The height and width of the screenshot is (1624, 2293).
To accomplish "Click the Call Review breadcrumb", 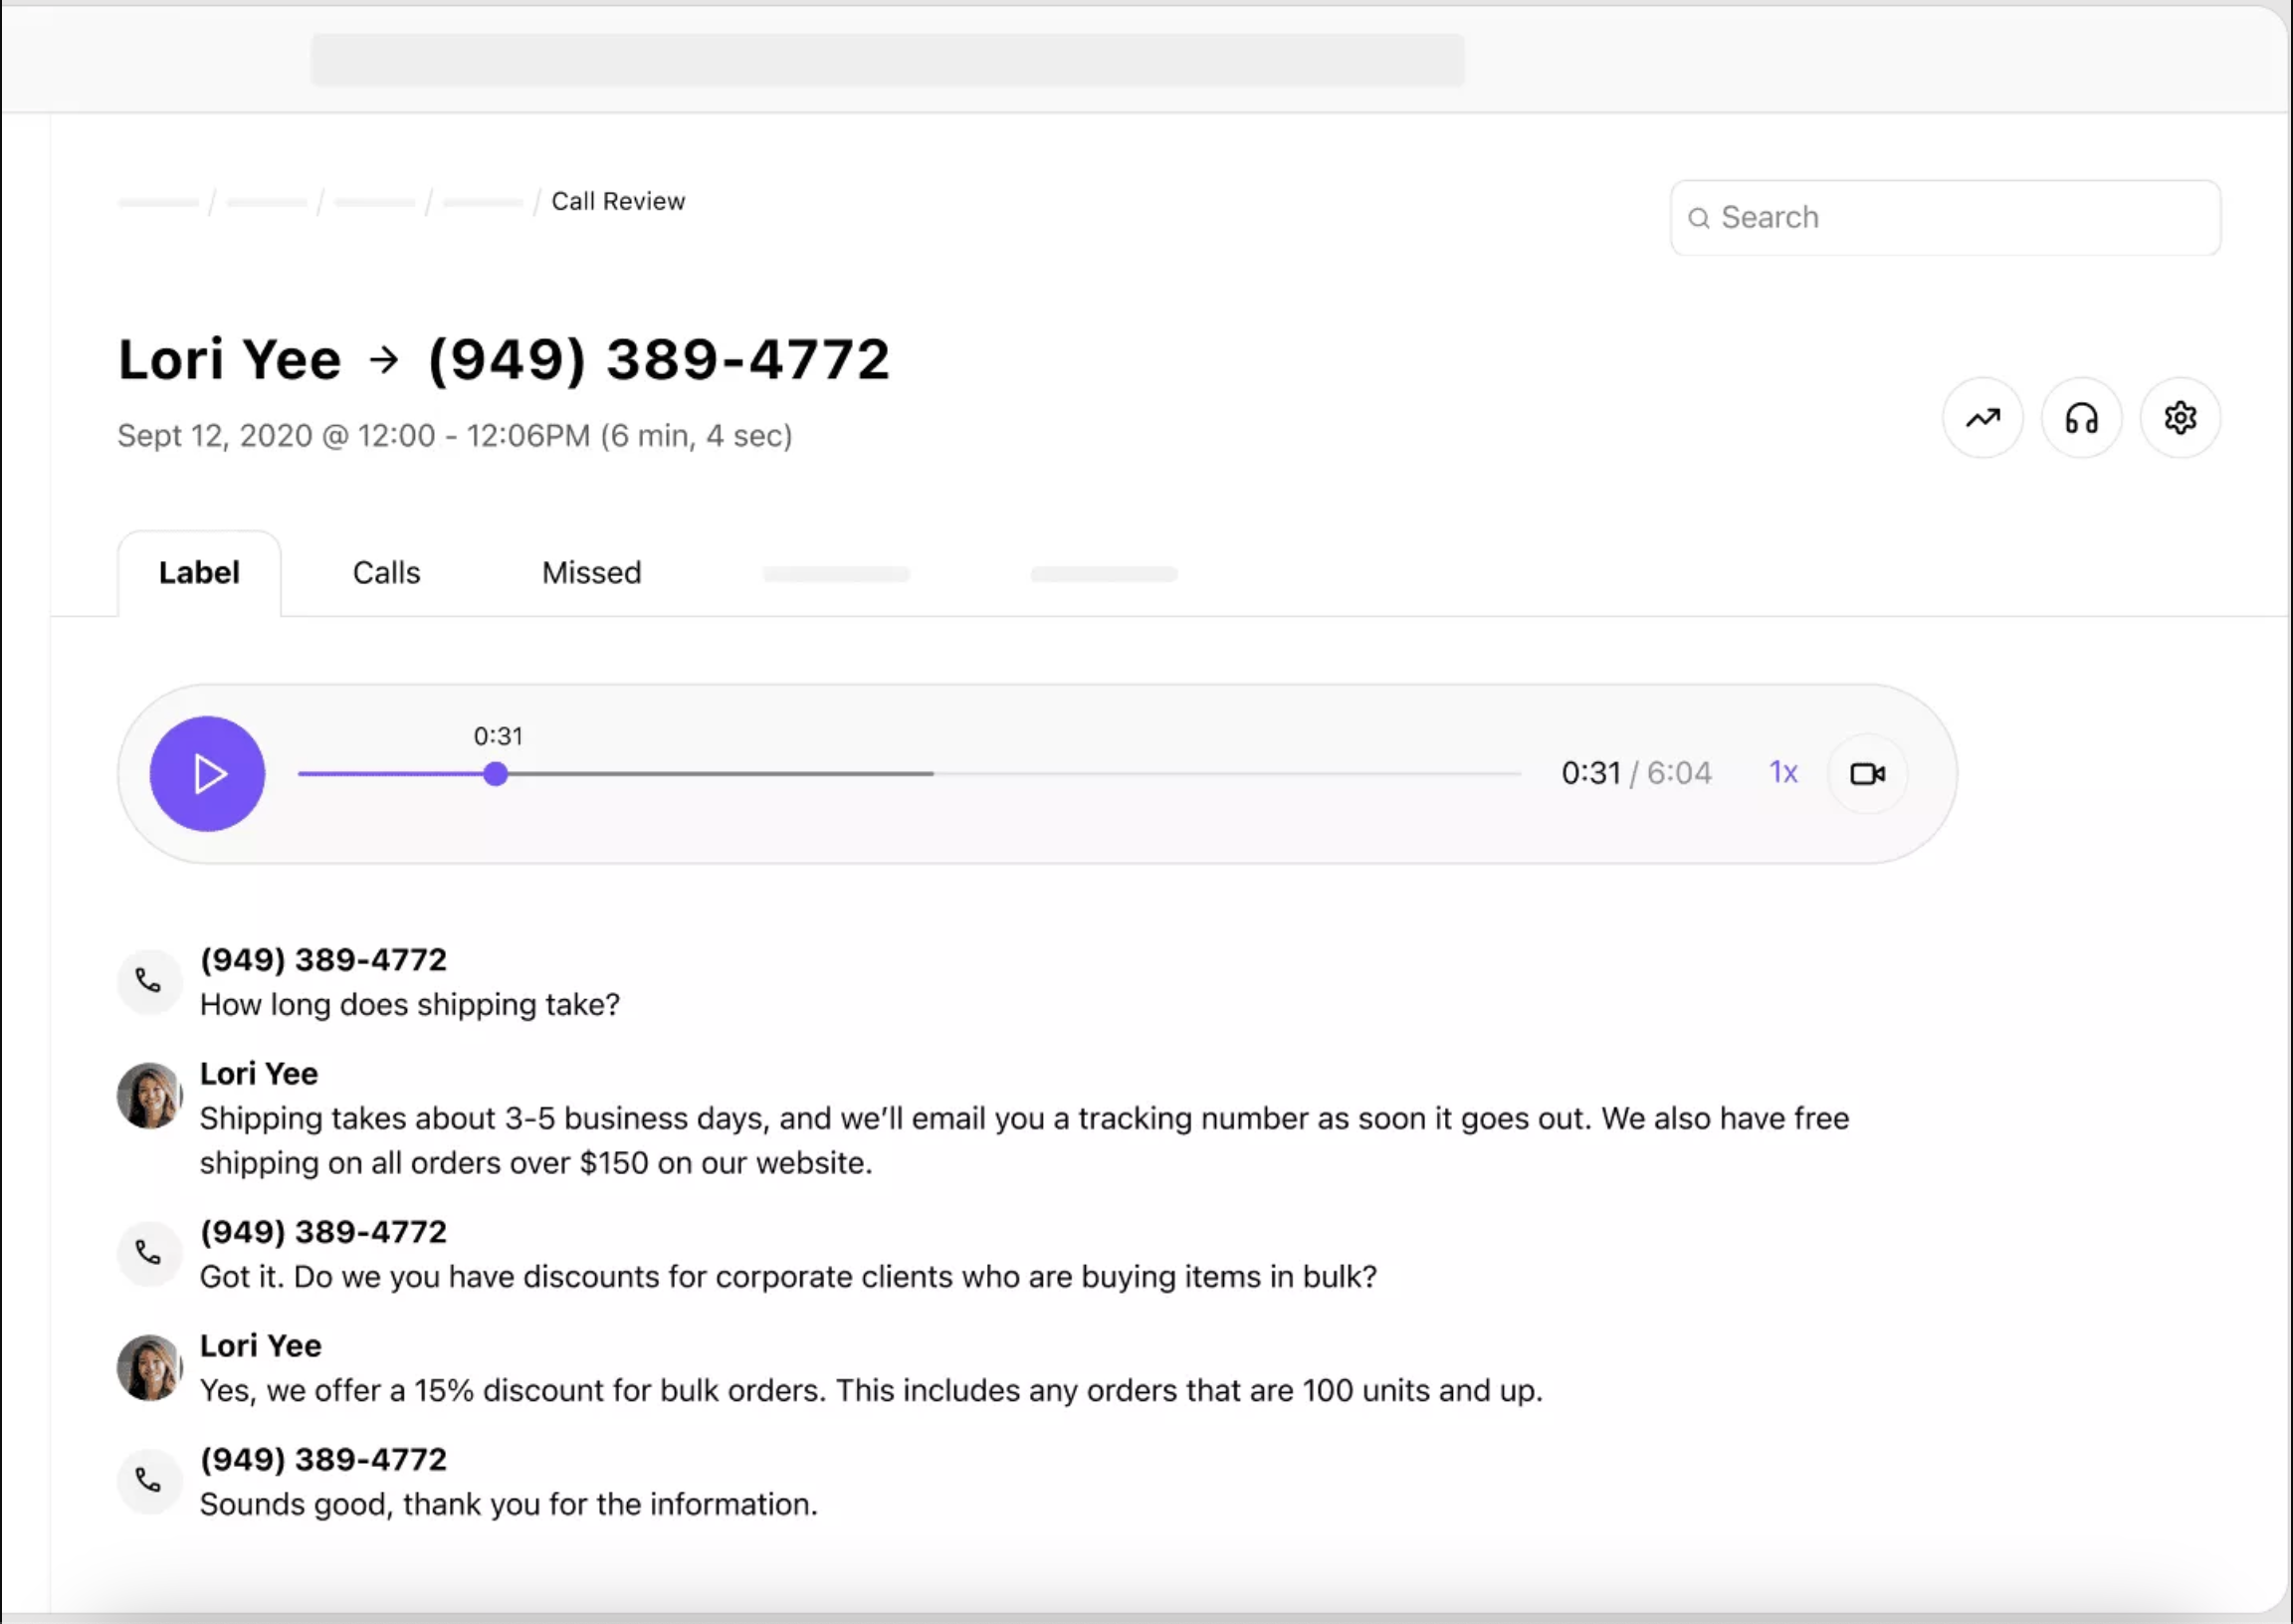I will coord(618,202).
